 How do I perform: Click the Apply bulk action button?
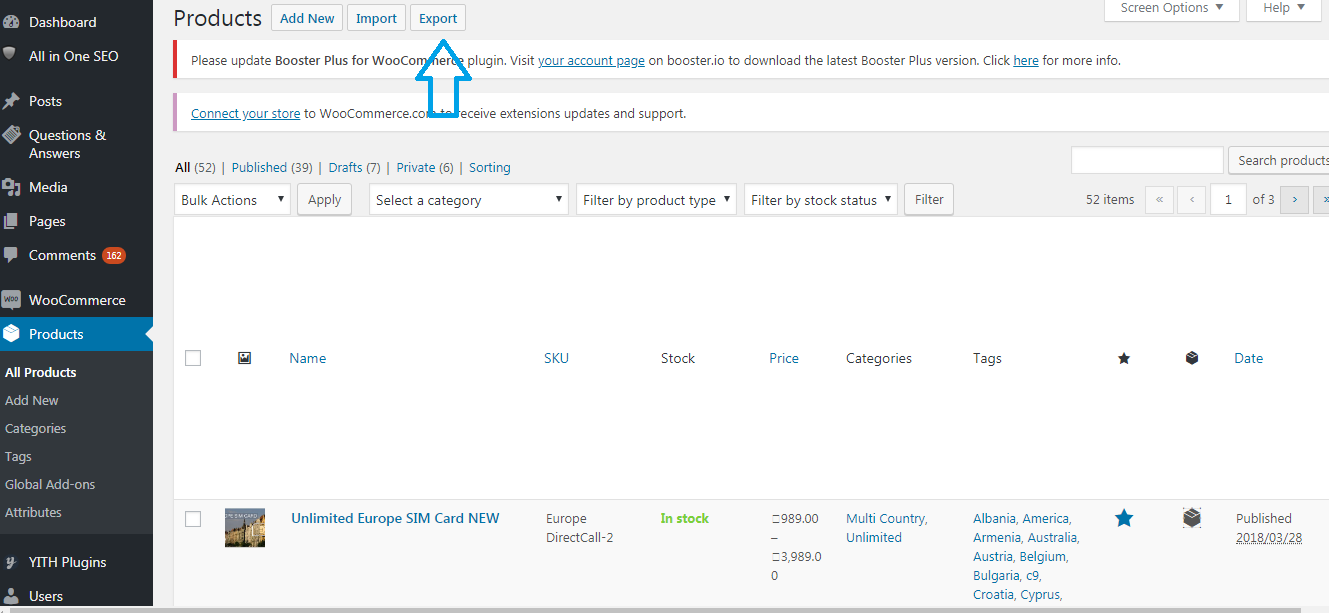[324, 200]
